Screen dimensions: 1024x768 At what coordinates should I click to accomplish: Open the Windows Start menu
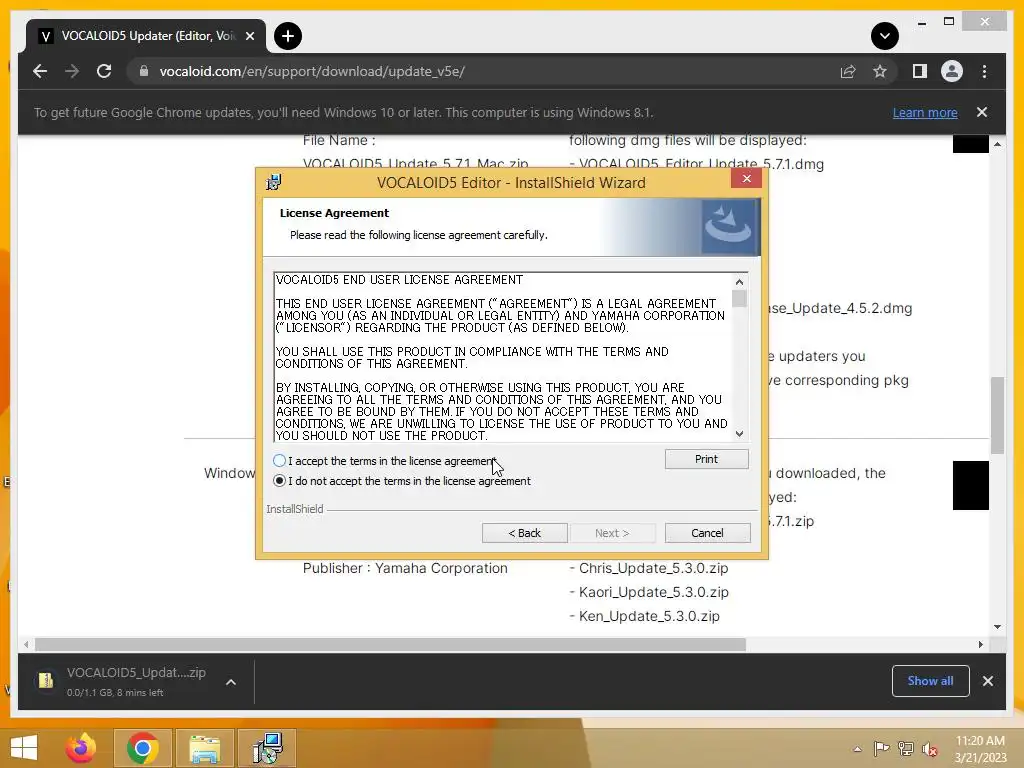click(24, 748)
